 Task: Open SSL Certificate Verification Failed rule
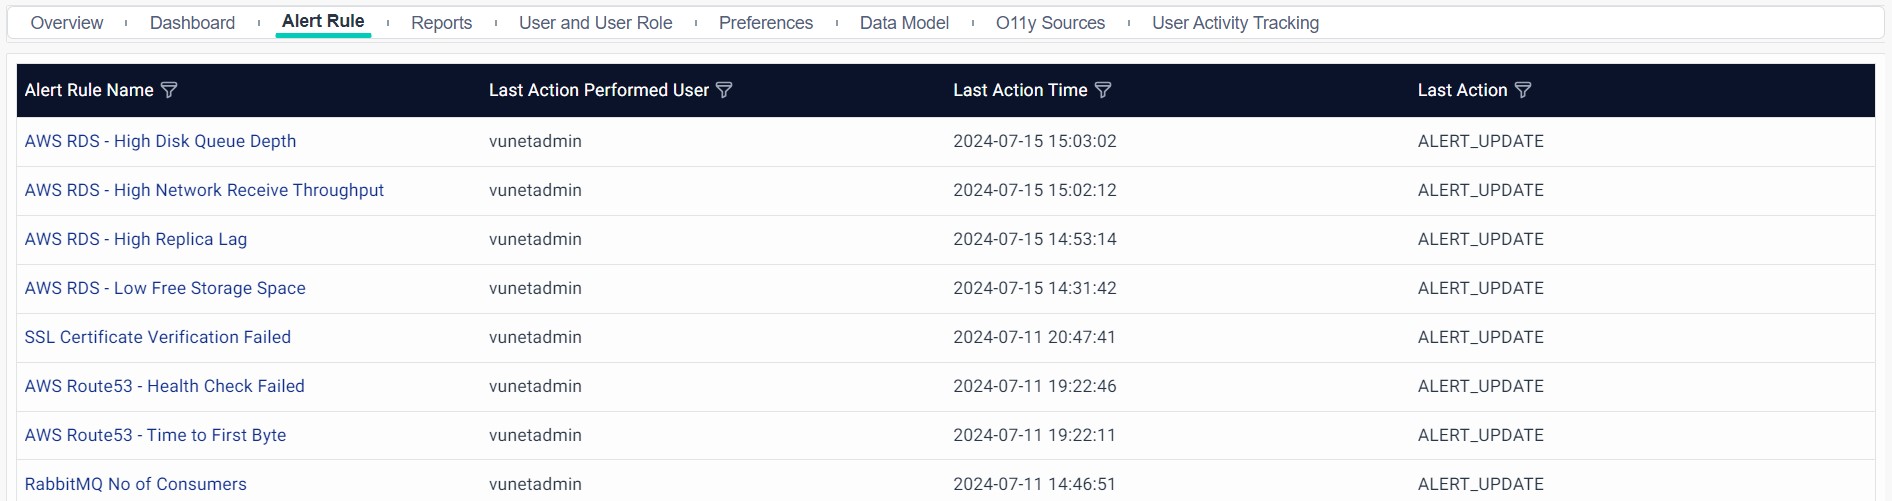point(158,337)
